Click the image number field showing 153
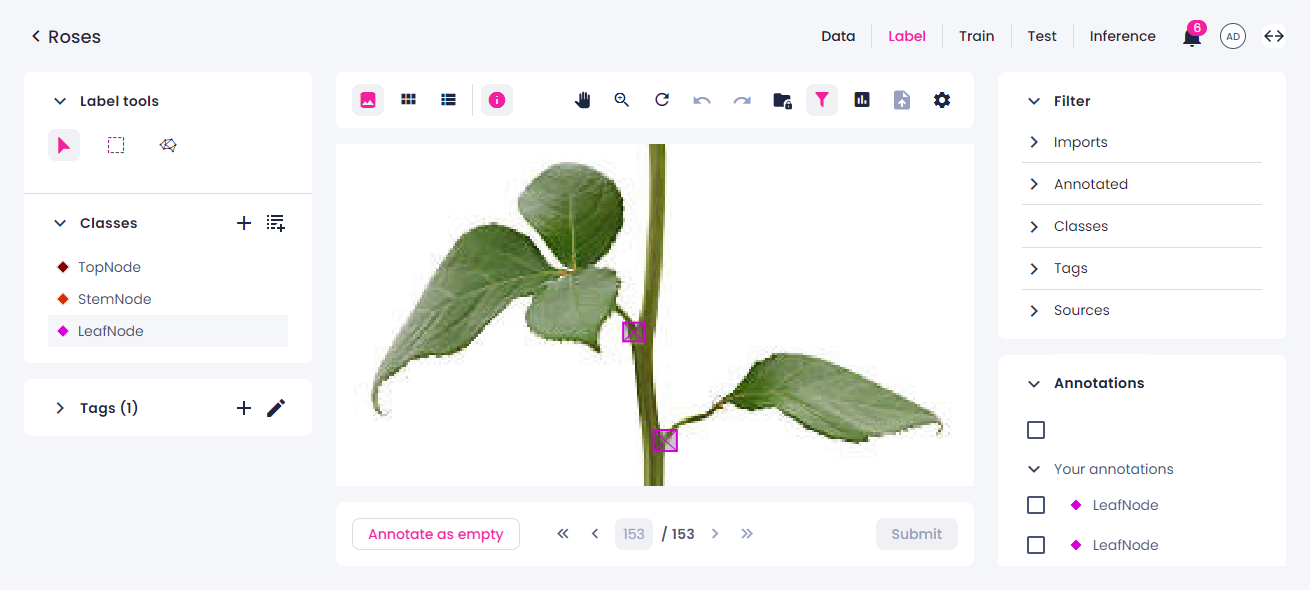1310x590 pixels. 634,534
